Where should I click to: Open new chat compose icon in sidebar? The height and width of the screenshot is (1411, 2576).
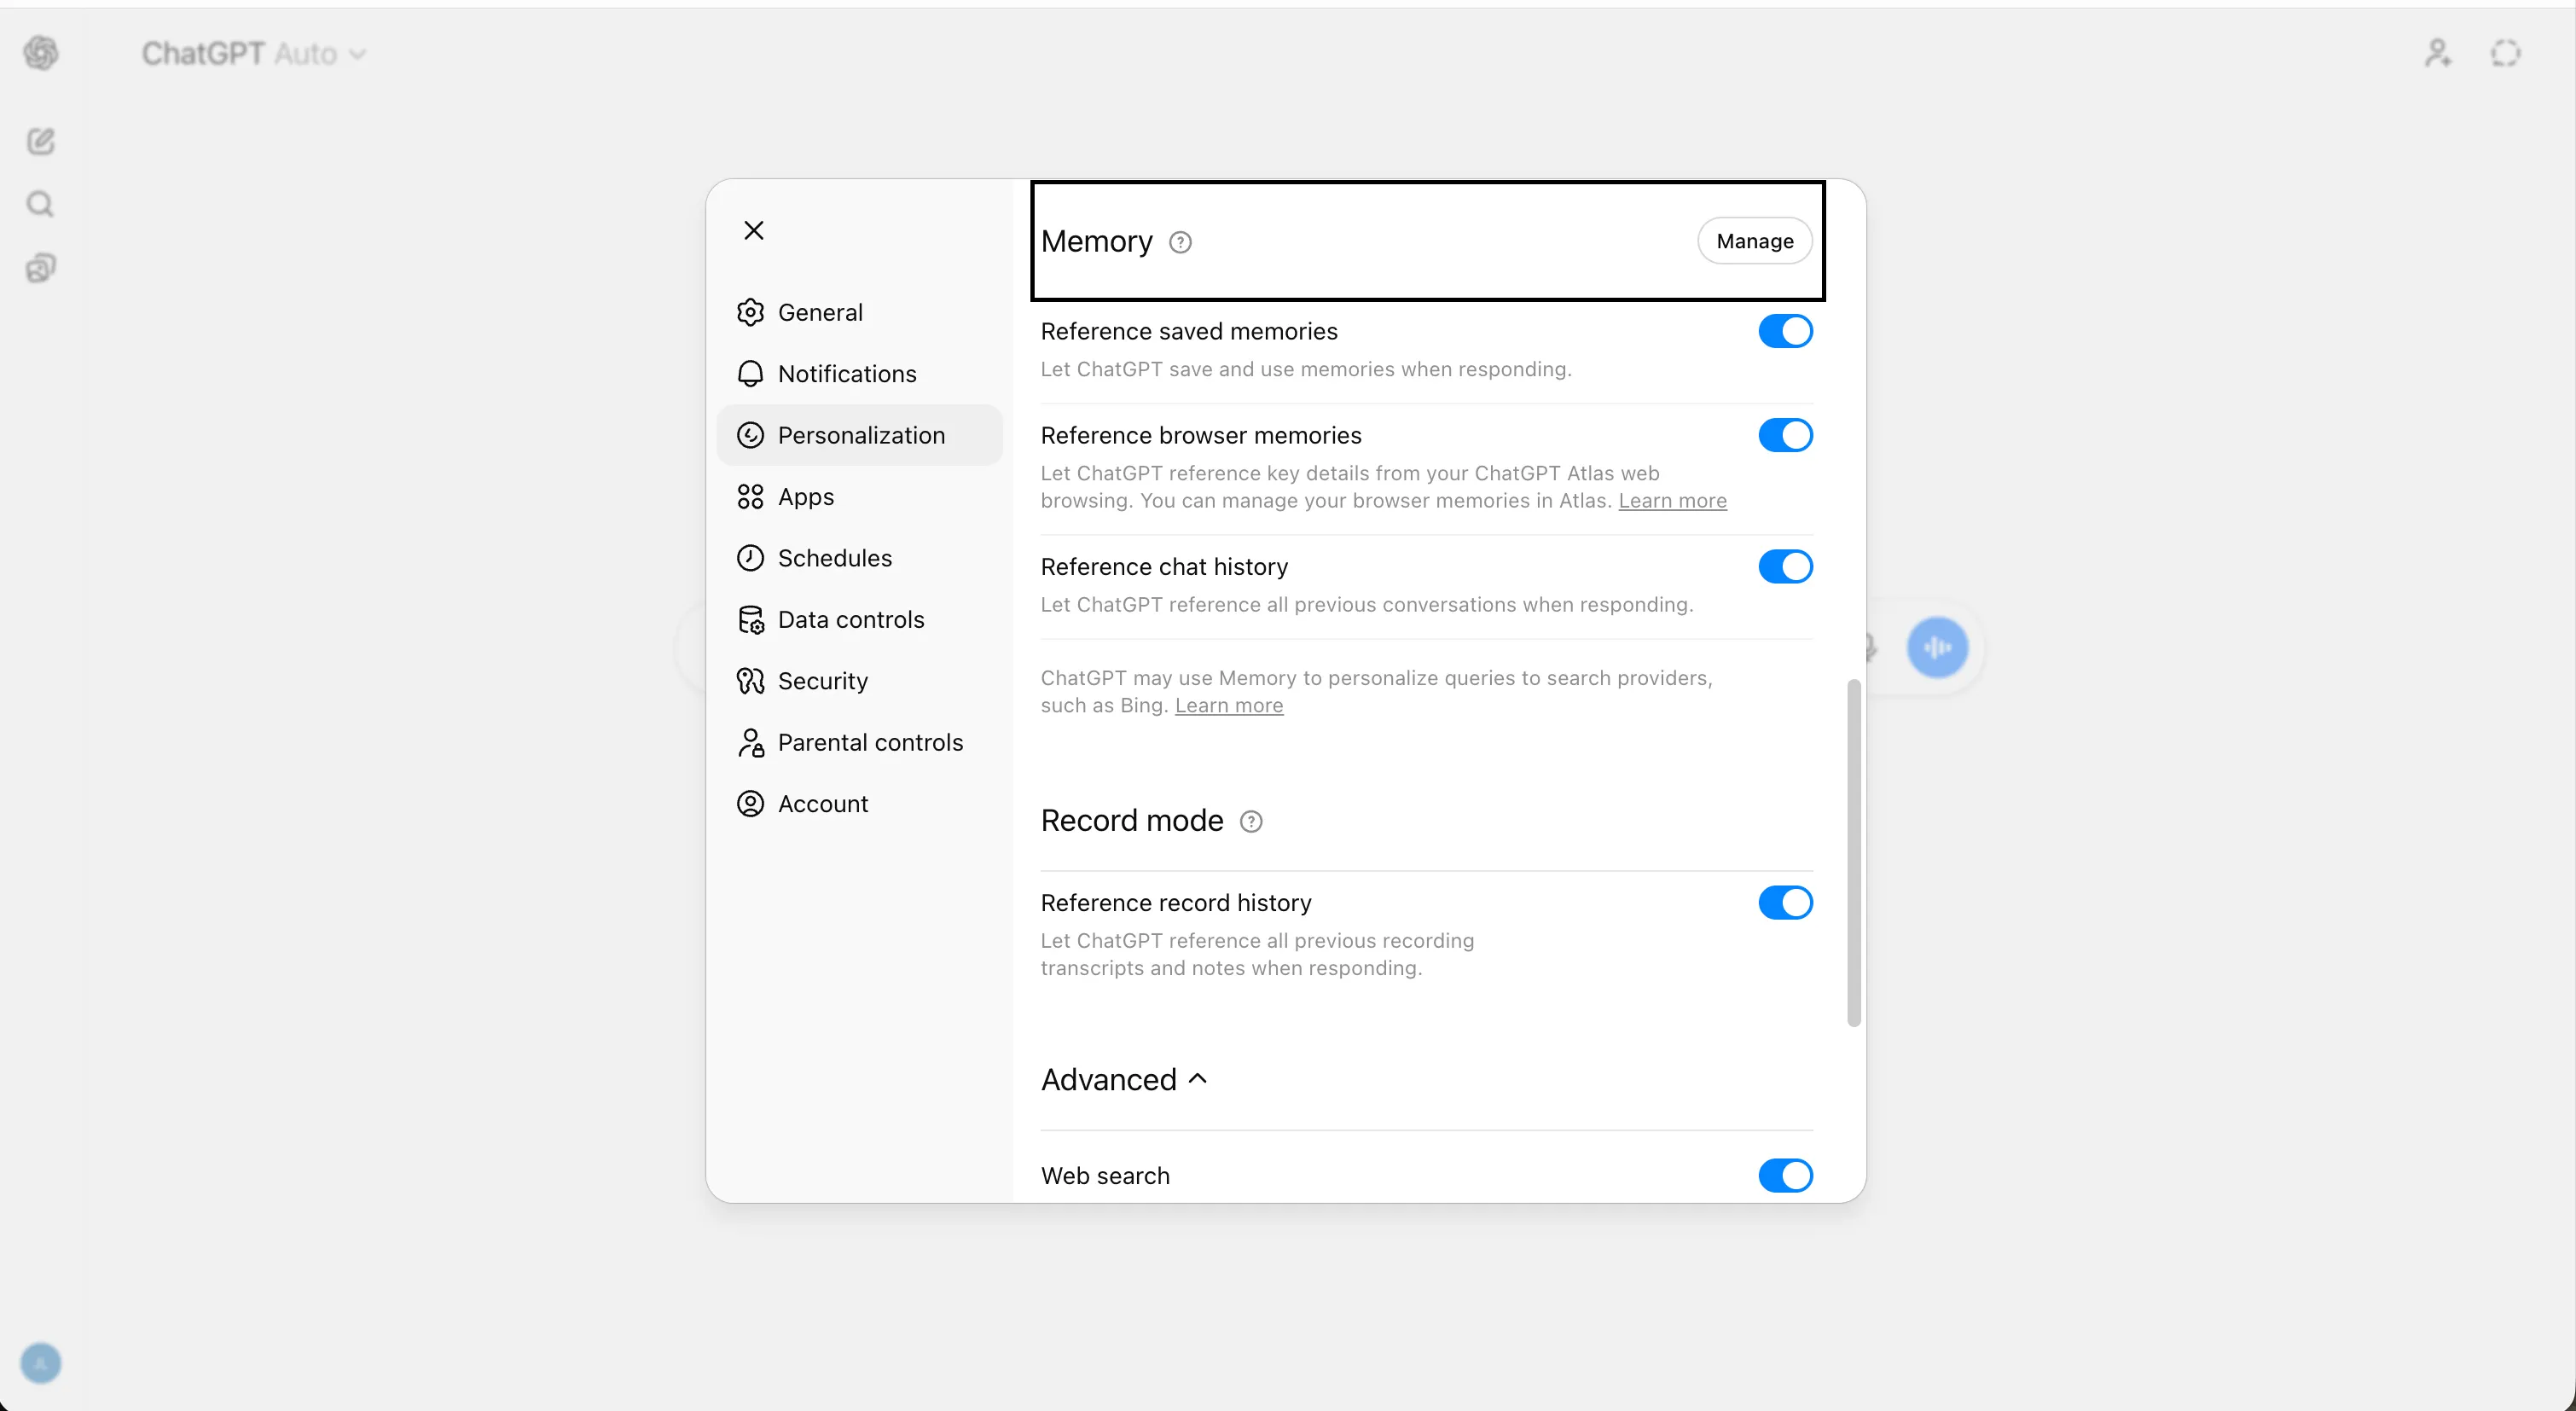(41, 141)
